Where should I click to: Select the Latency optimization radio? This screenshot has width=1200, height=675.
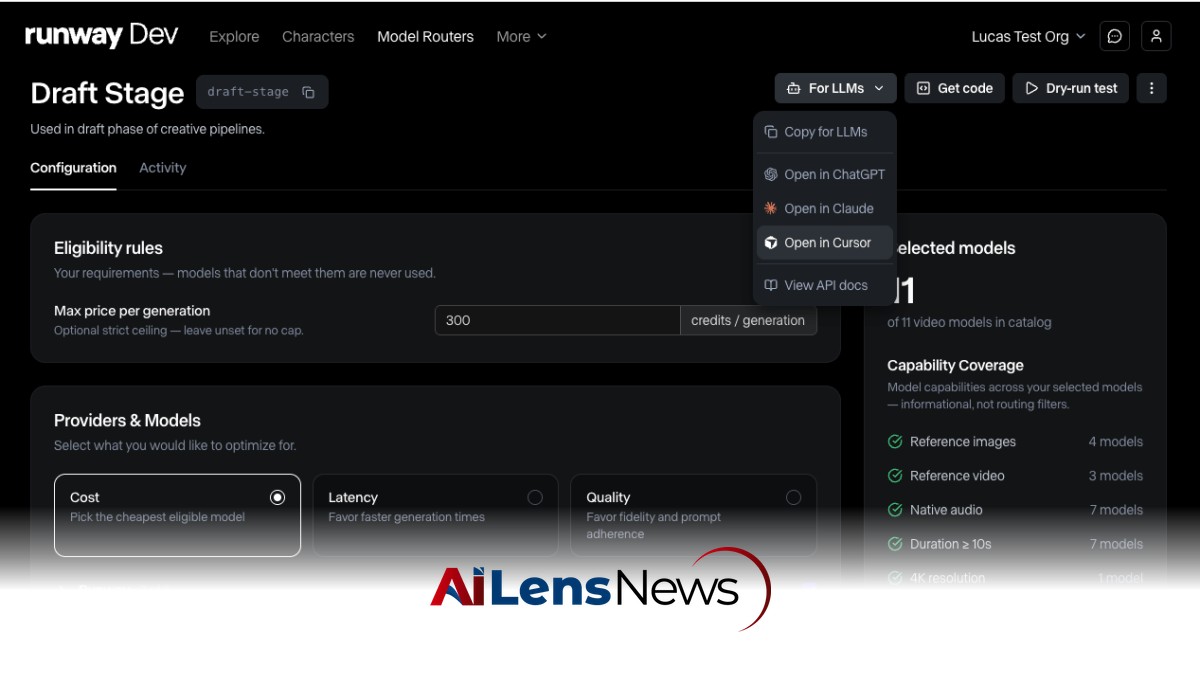click(535, 497)
